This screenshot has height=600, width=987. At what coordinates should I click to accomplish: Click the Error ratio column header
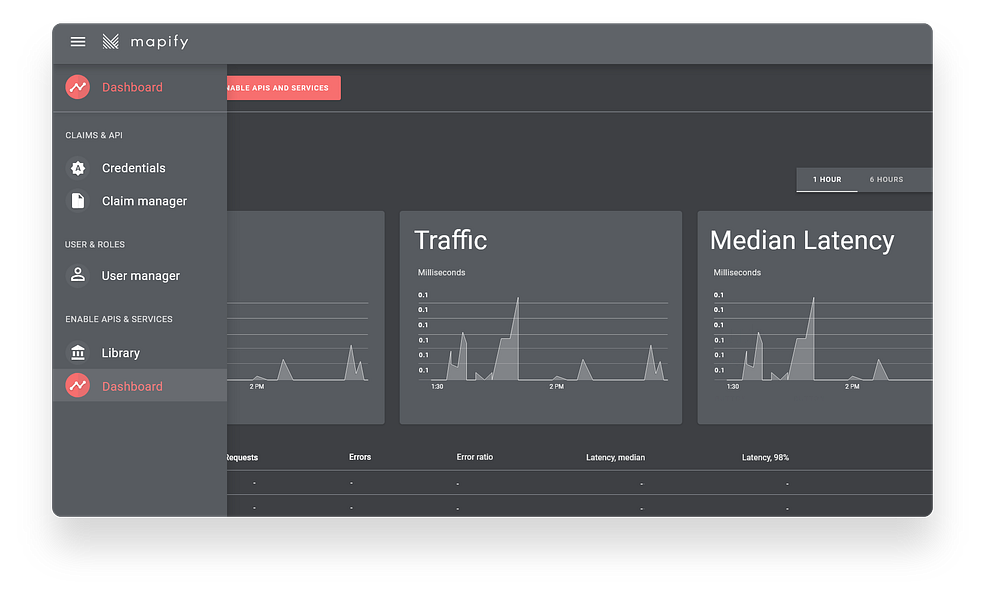(x=475, y=457)
